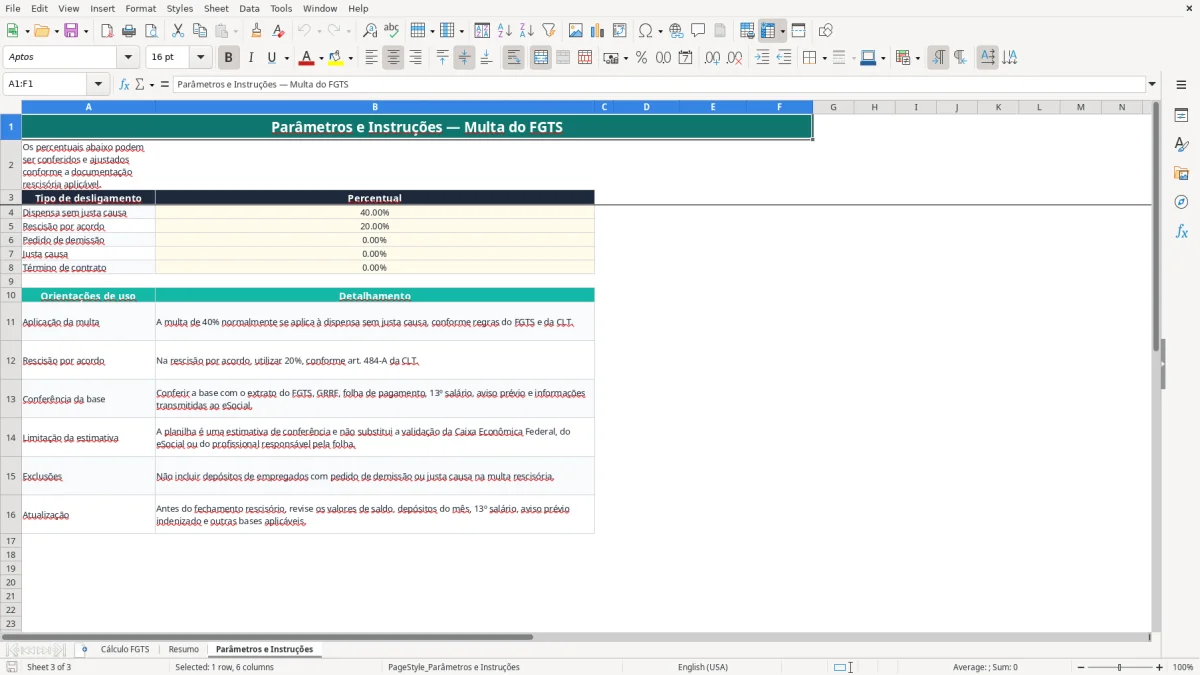Open Find and Replace
This screenshot has width=1200, height=675.
pos(370,31)
